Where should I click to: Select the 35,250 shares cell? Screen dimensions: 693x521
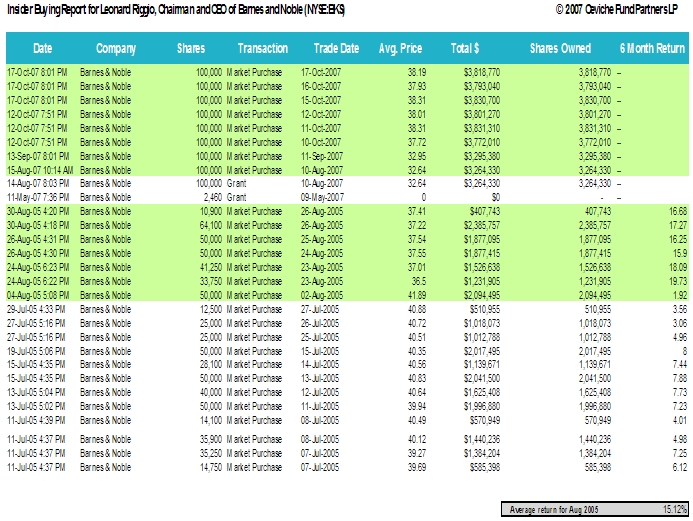point(210,453)
